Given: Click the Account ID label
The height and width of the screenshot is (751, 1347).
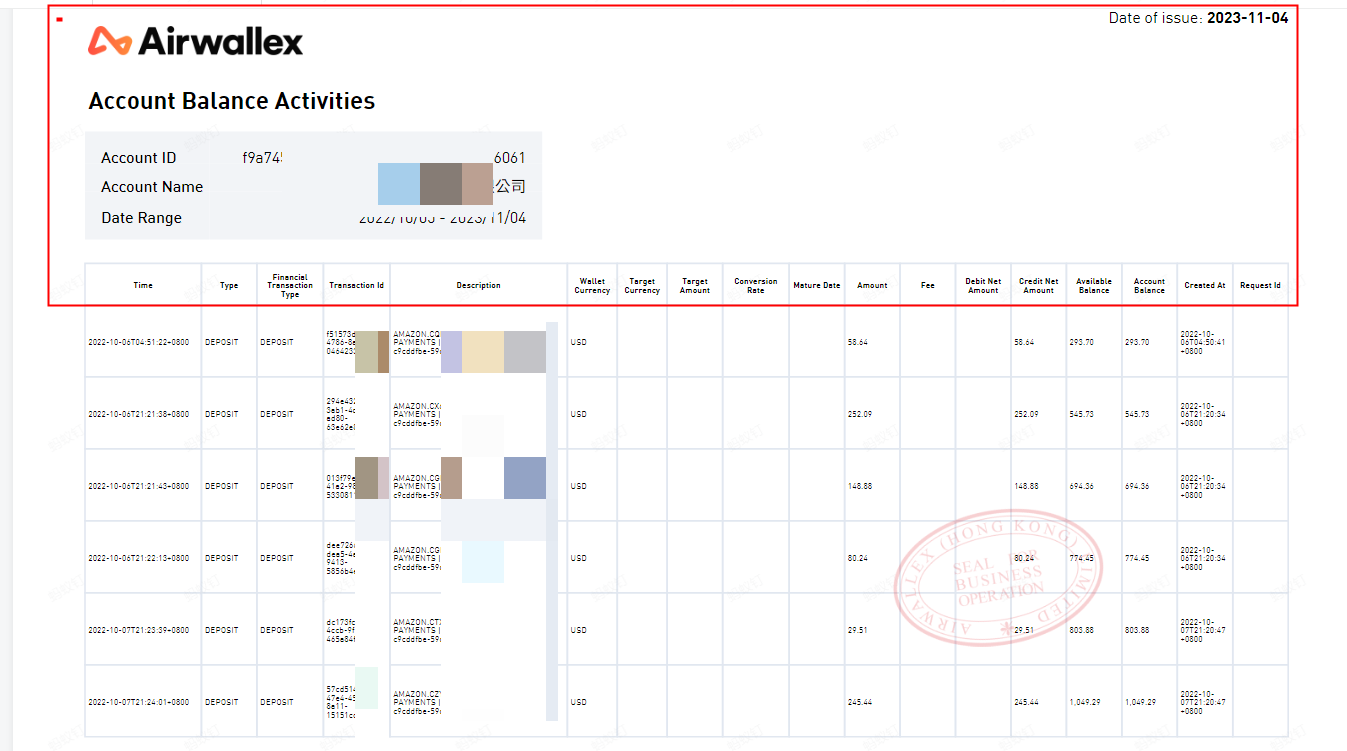Looking at the screenshot, I should [138, 158].
